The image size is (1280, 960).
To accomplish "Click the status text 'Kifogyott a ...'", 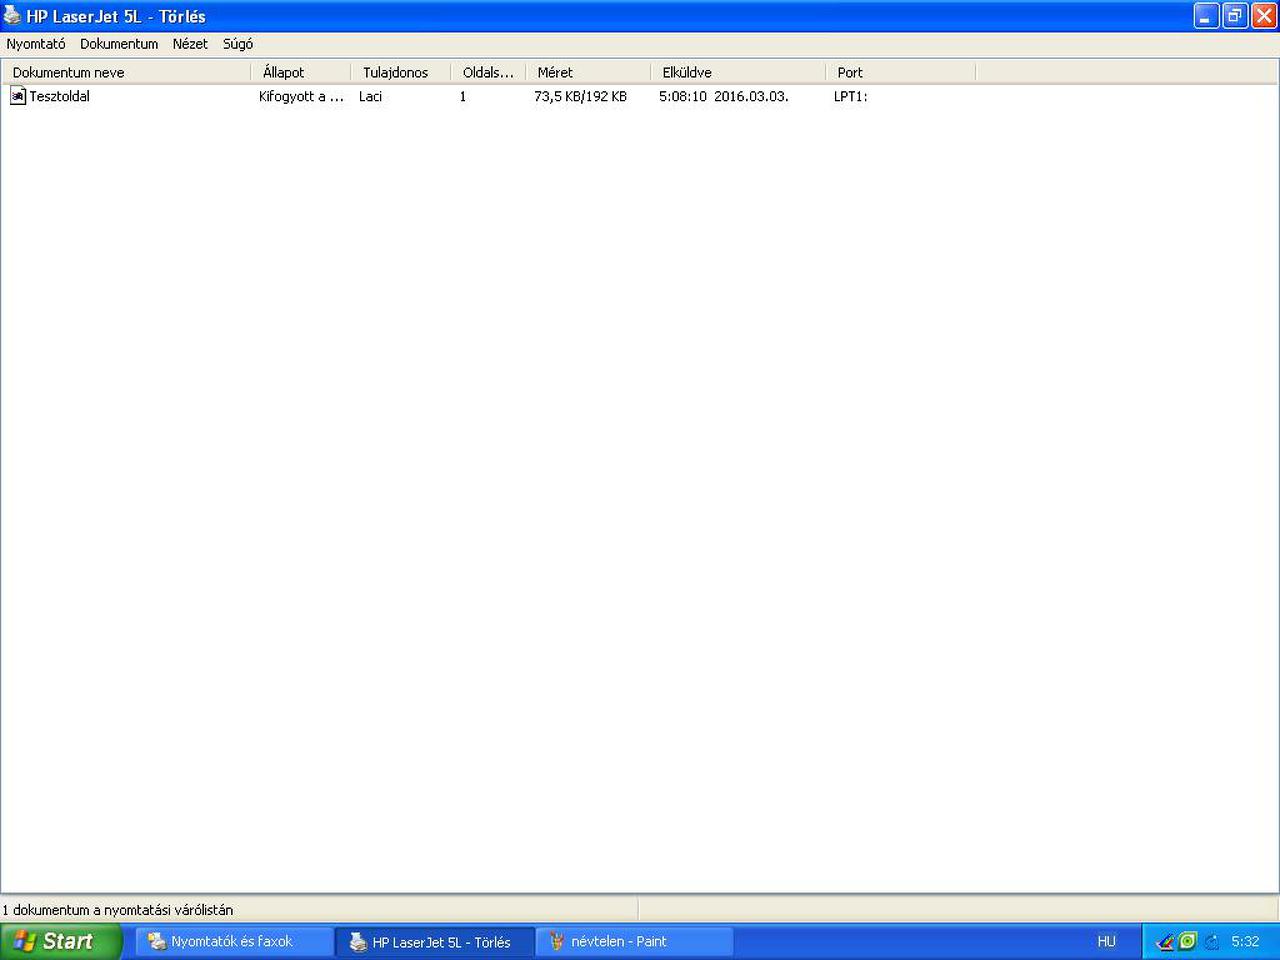I will coord(301,96).
